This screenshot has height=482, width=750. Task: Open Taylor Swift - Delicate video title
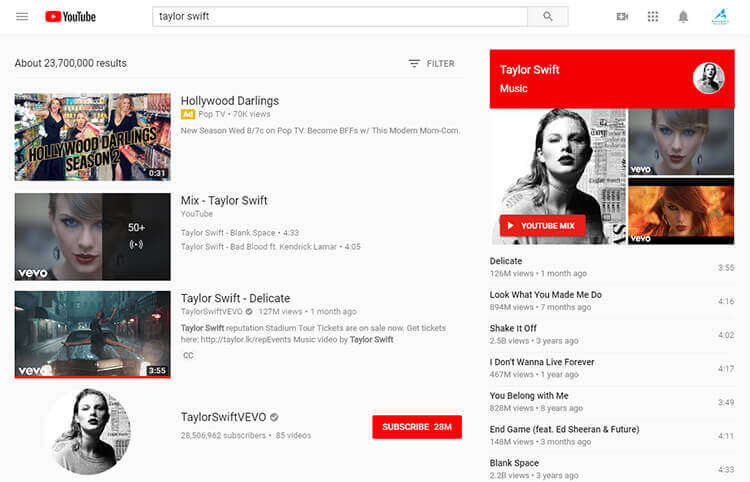click(x=235, y=298)
